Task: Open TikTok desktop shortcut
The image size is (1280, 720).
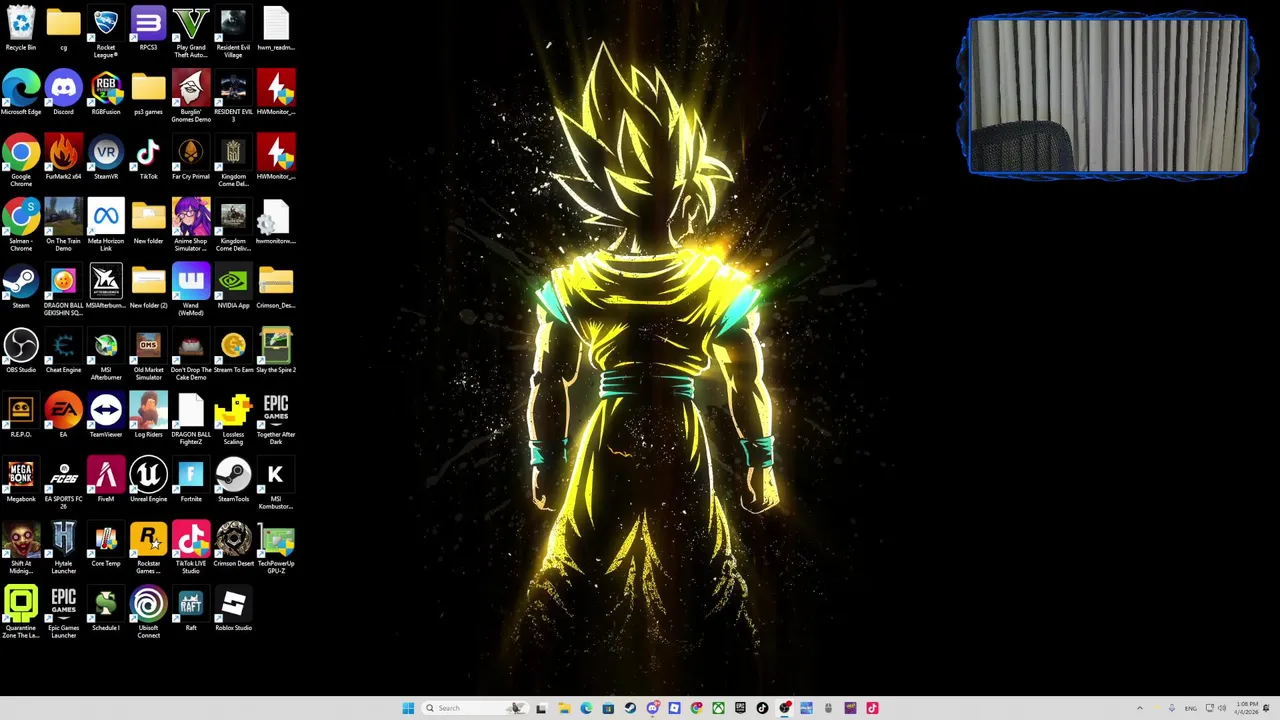Action: tap(148, 157)
